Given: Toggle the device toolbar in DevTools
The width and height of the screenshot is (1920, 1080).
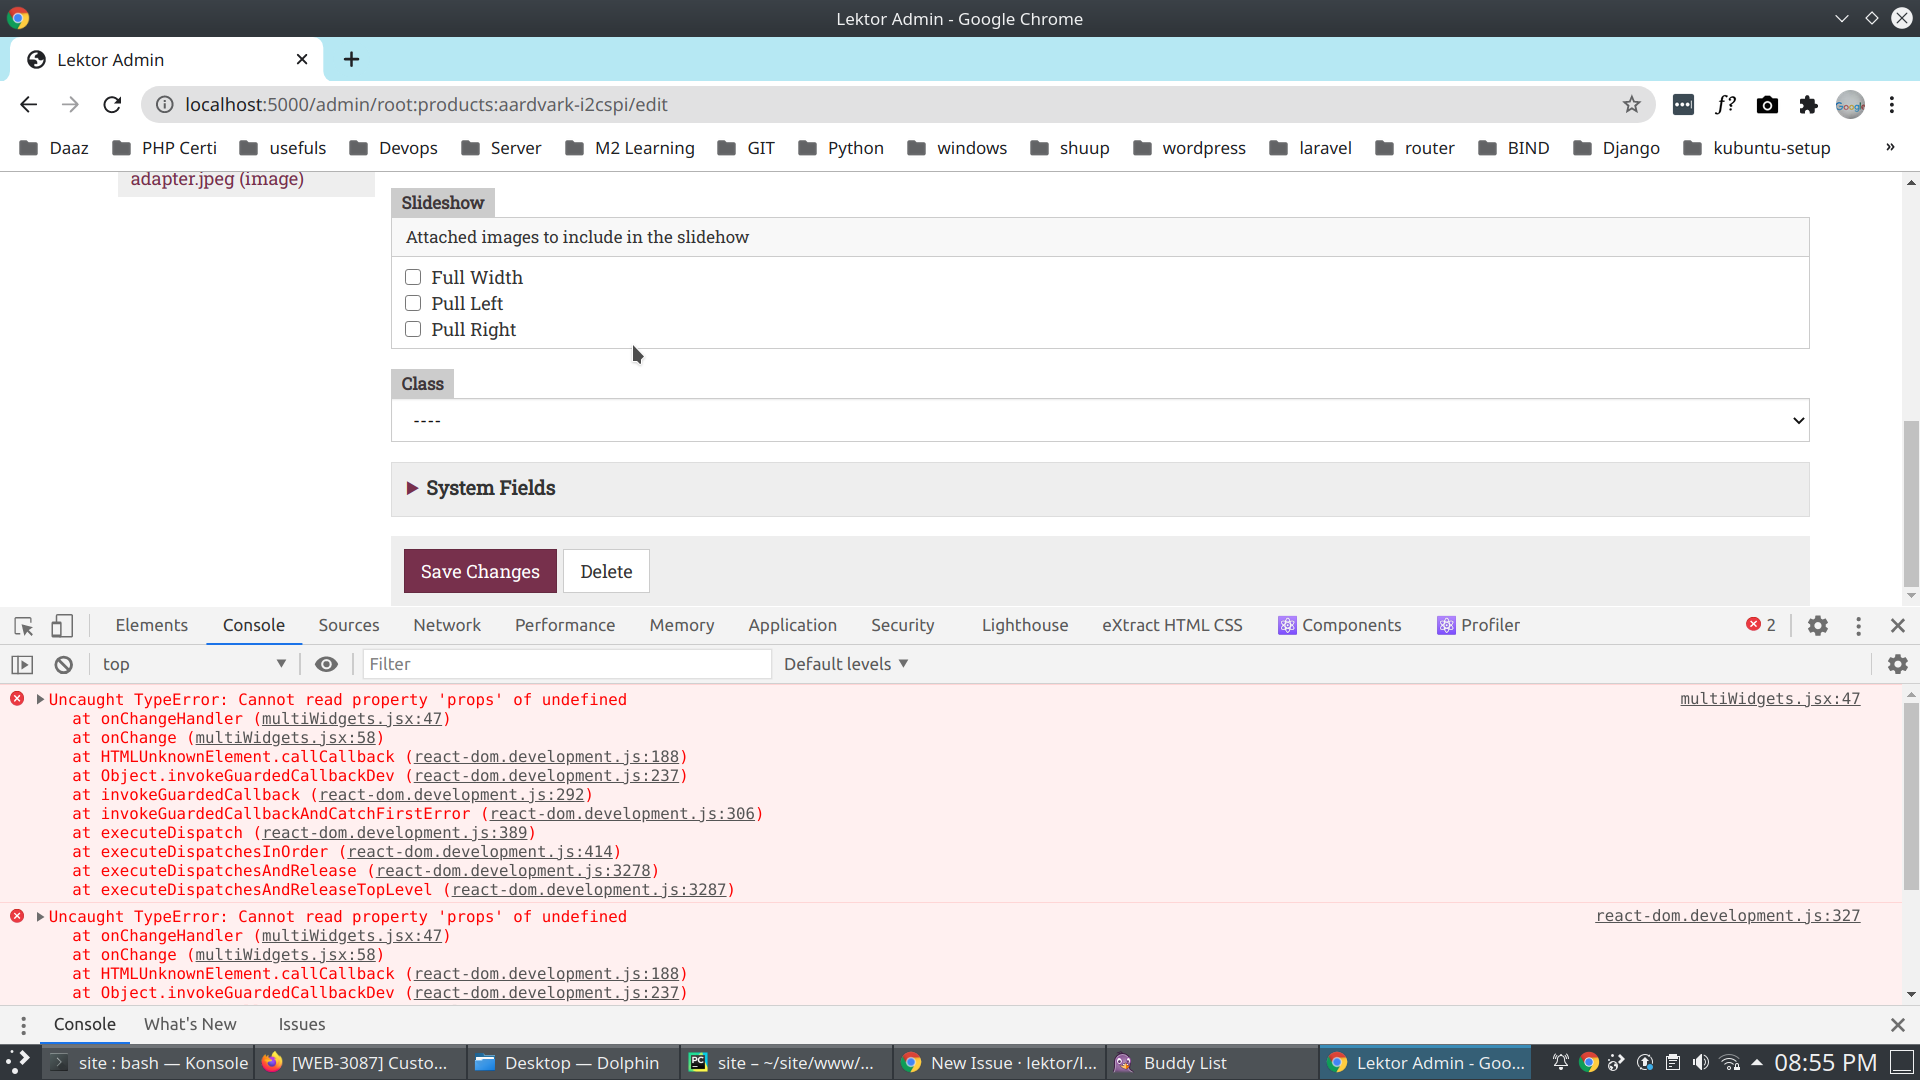Looking at the screenshot, I should (x=62, y=625).
